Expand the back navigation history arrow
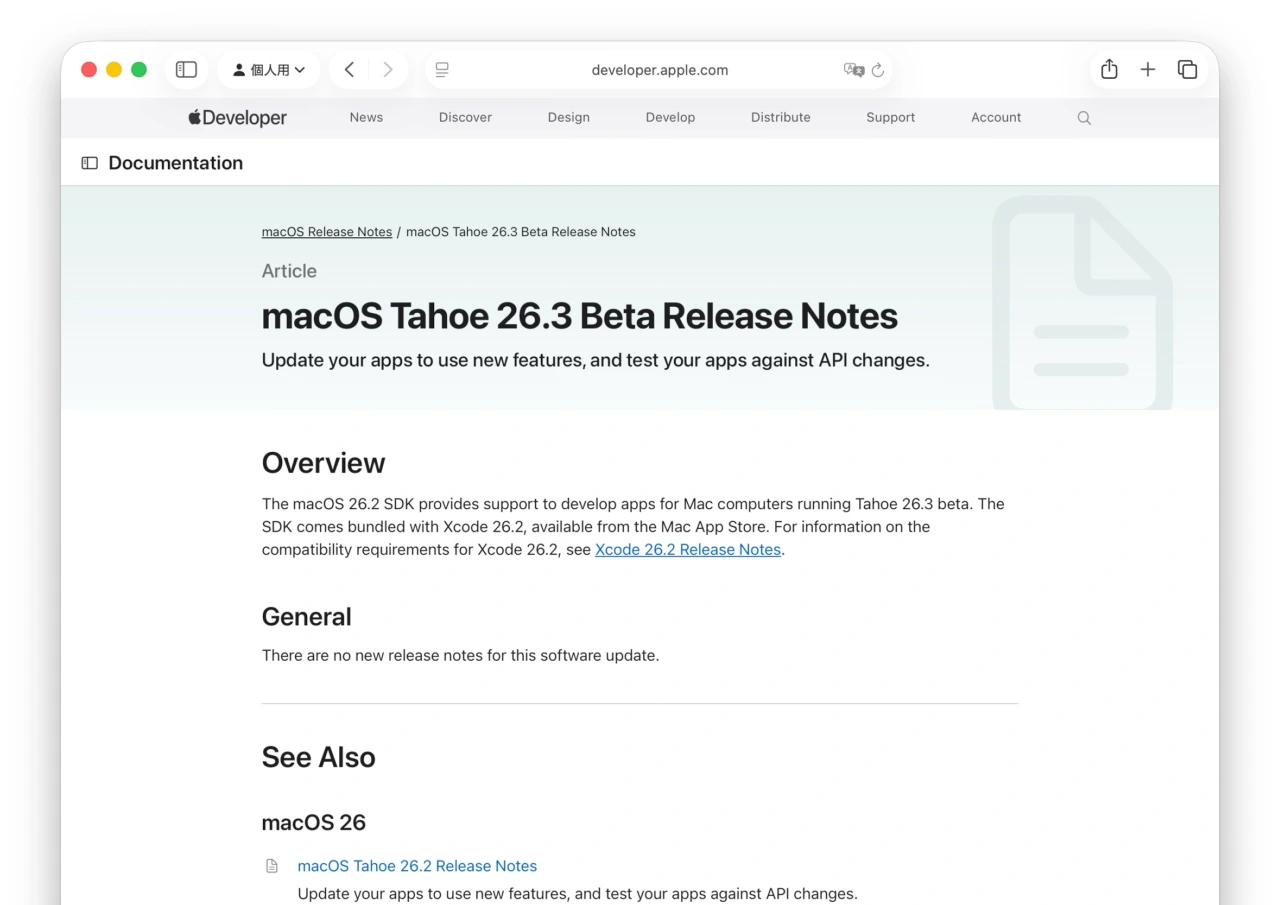This screenshot has width=1280, height=905. [349, 69]
